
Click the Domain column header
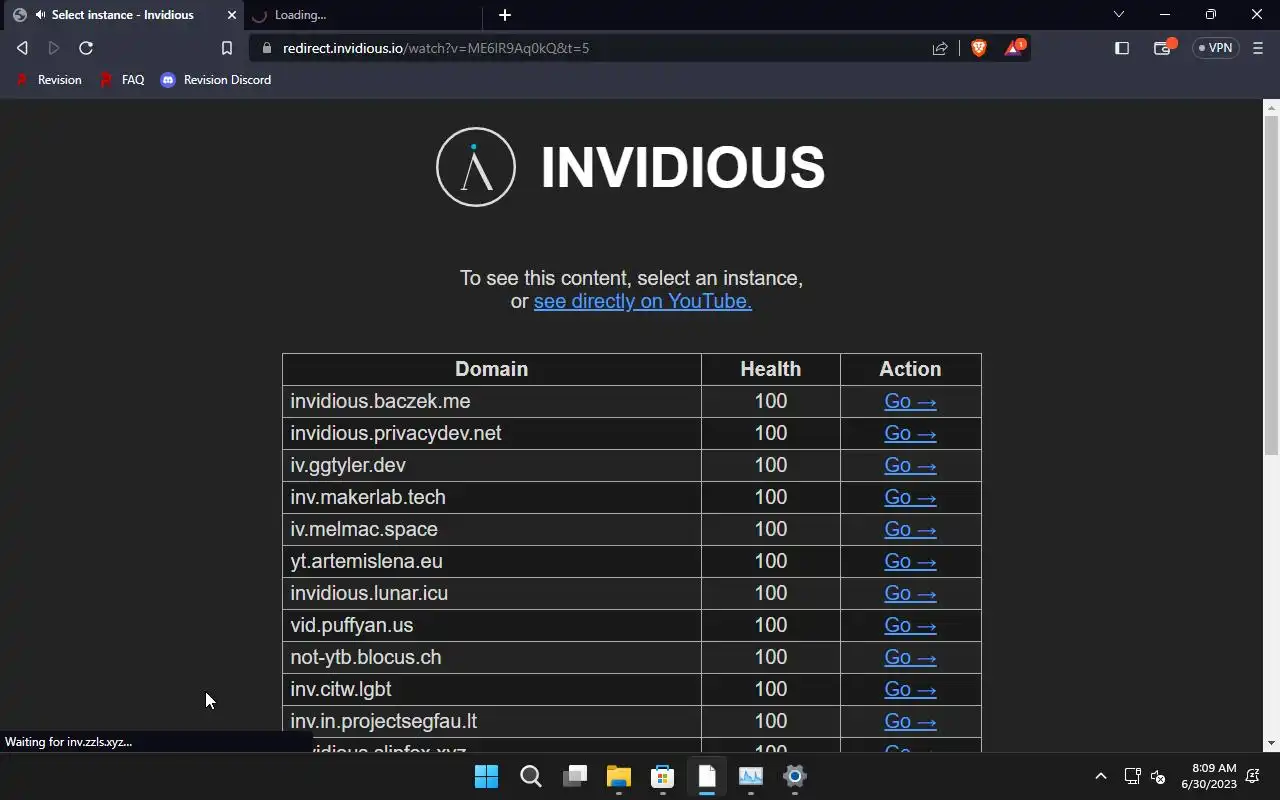(x=491, y=369)
